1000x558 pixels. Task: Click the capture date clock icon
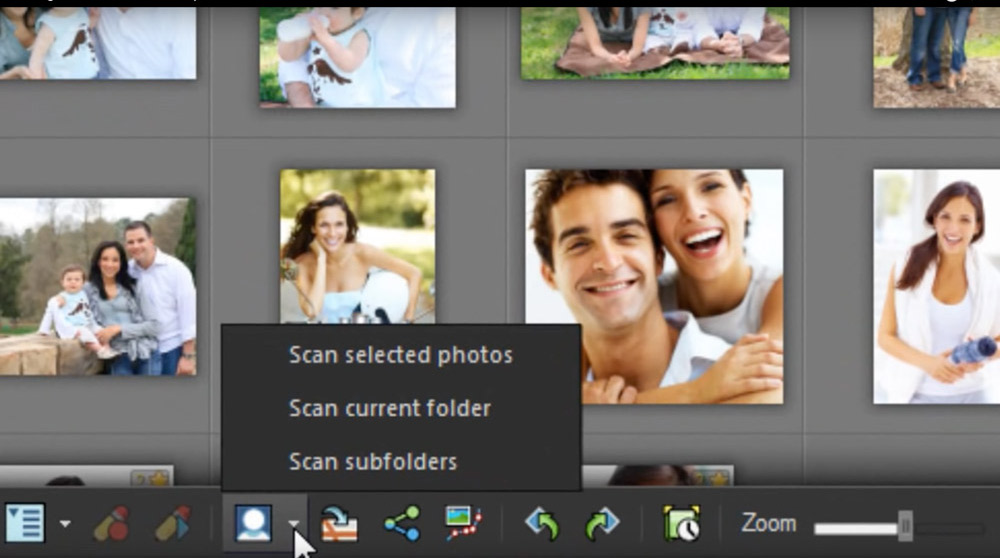681,524
